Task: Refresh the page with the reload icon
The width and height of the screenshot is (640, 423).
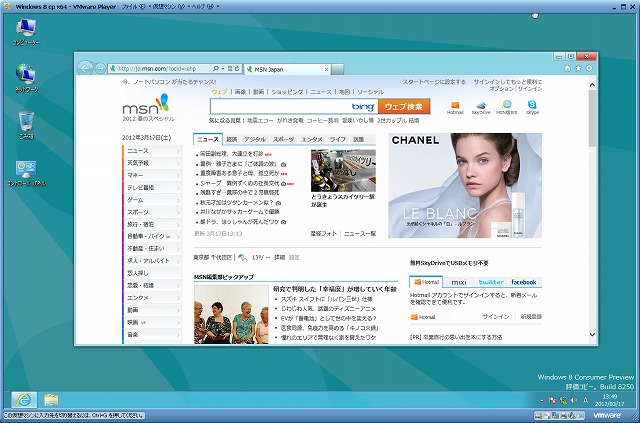Action: (237, 69)
